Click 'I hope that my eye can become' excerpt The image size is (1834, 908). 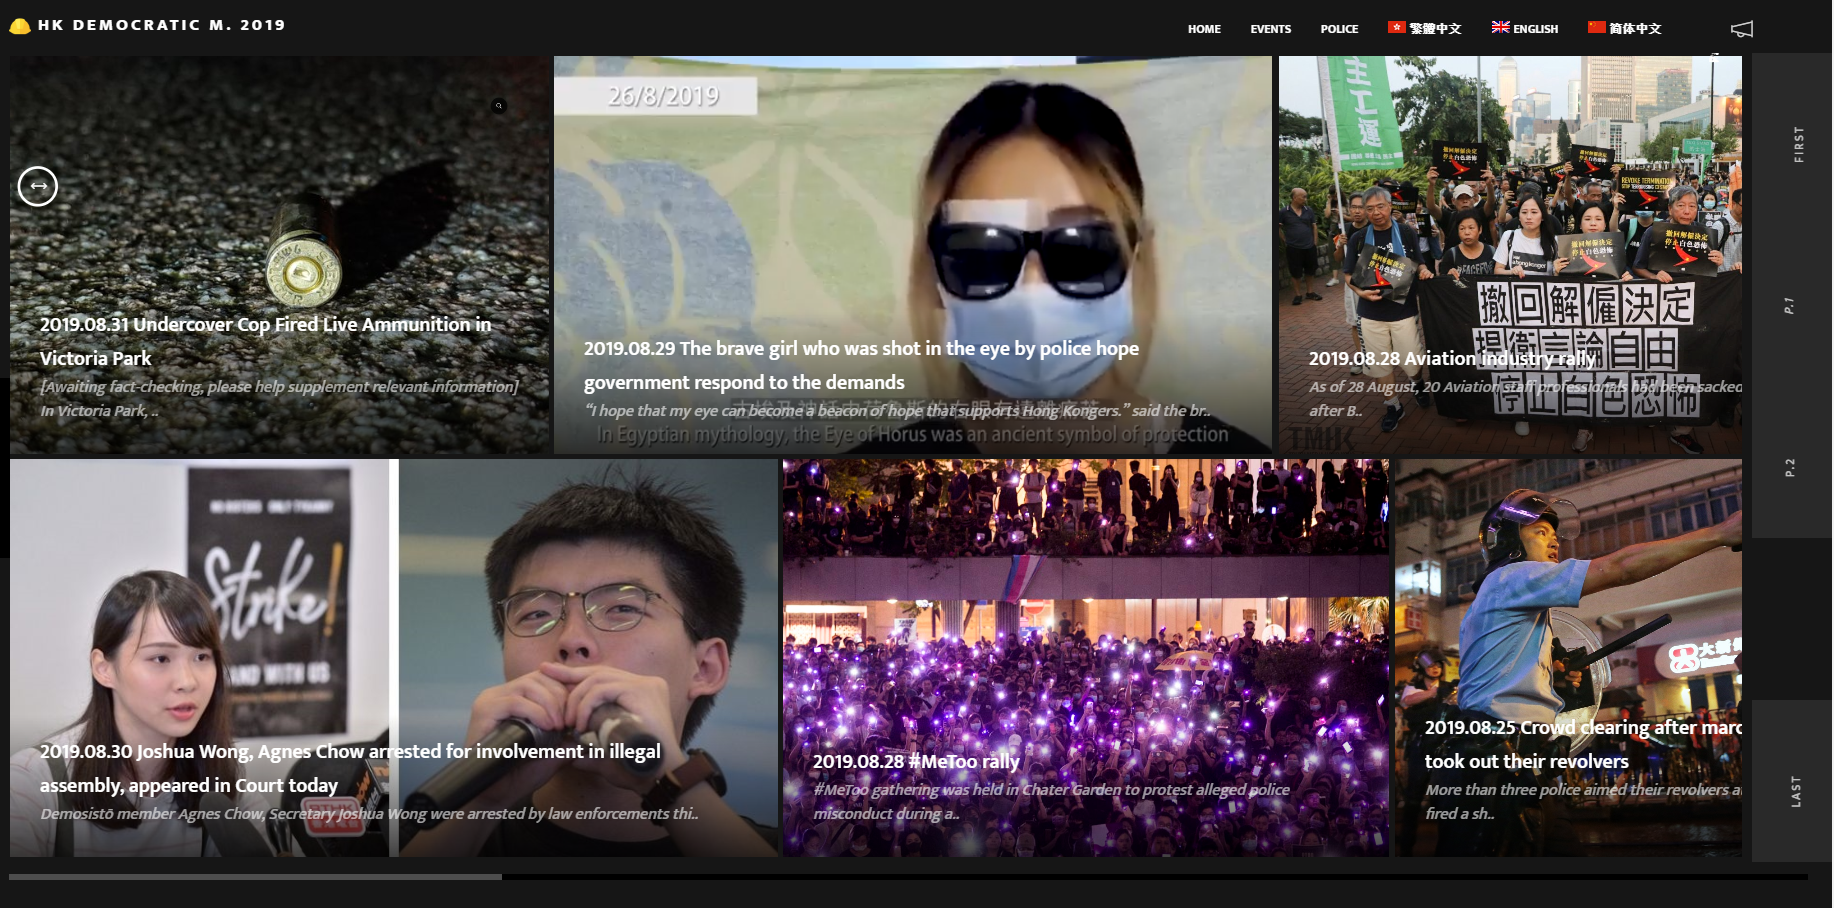click(x=897, y=410)
